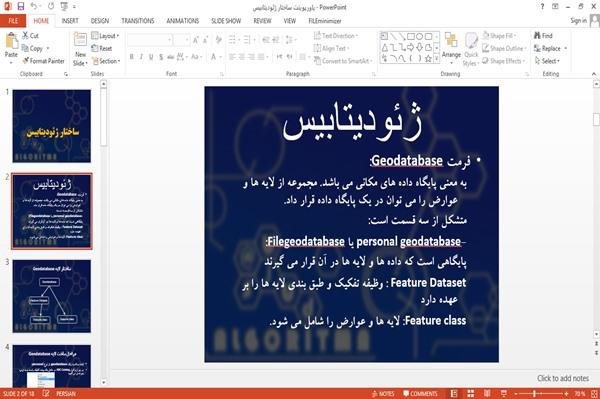Open Quick Styles gallery

coord(471,49)
